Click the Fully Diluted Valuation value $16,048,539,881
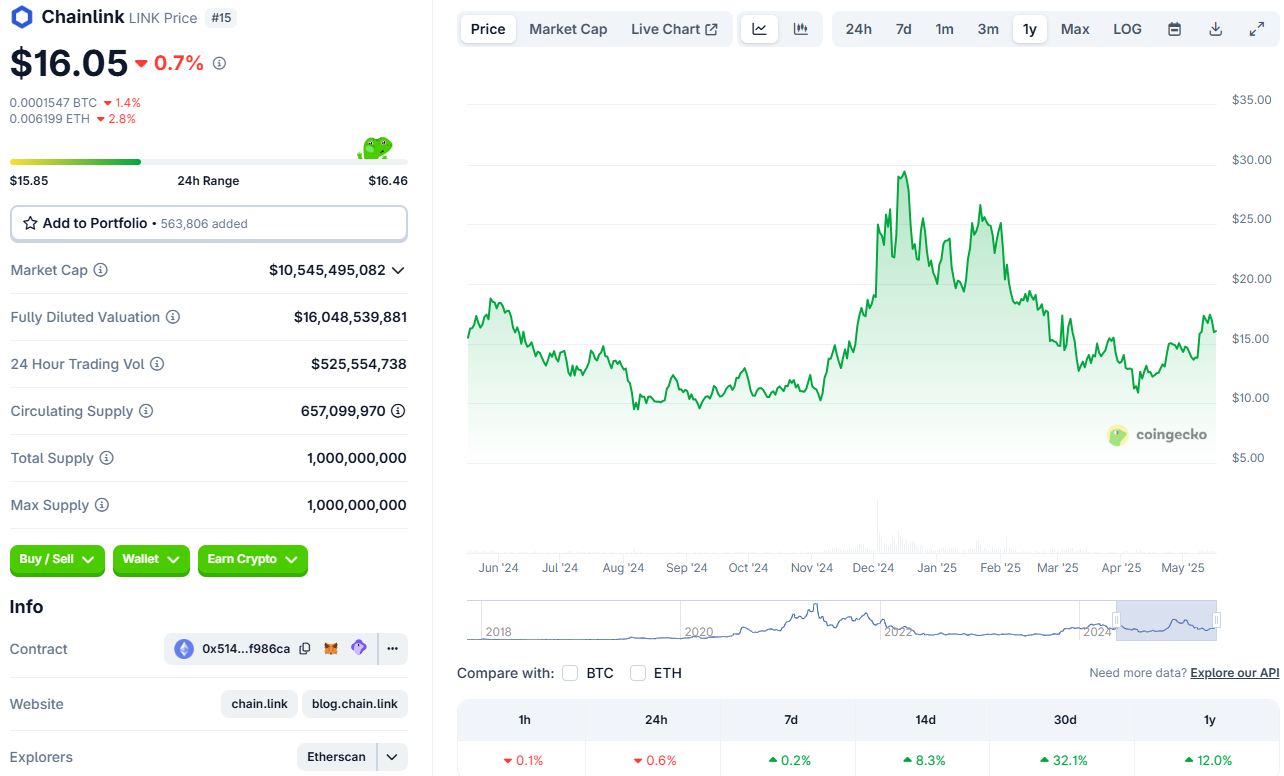The height and width of the screenshot is (776, 1284). (350, 317)
